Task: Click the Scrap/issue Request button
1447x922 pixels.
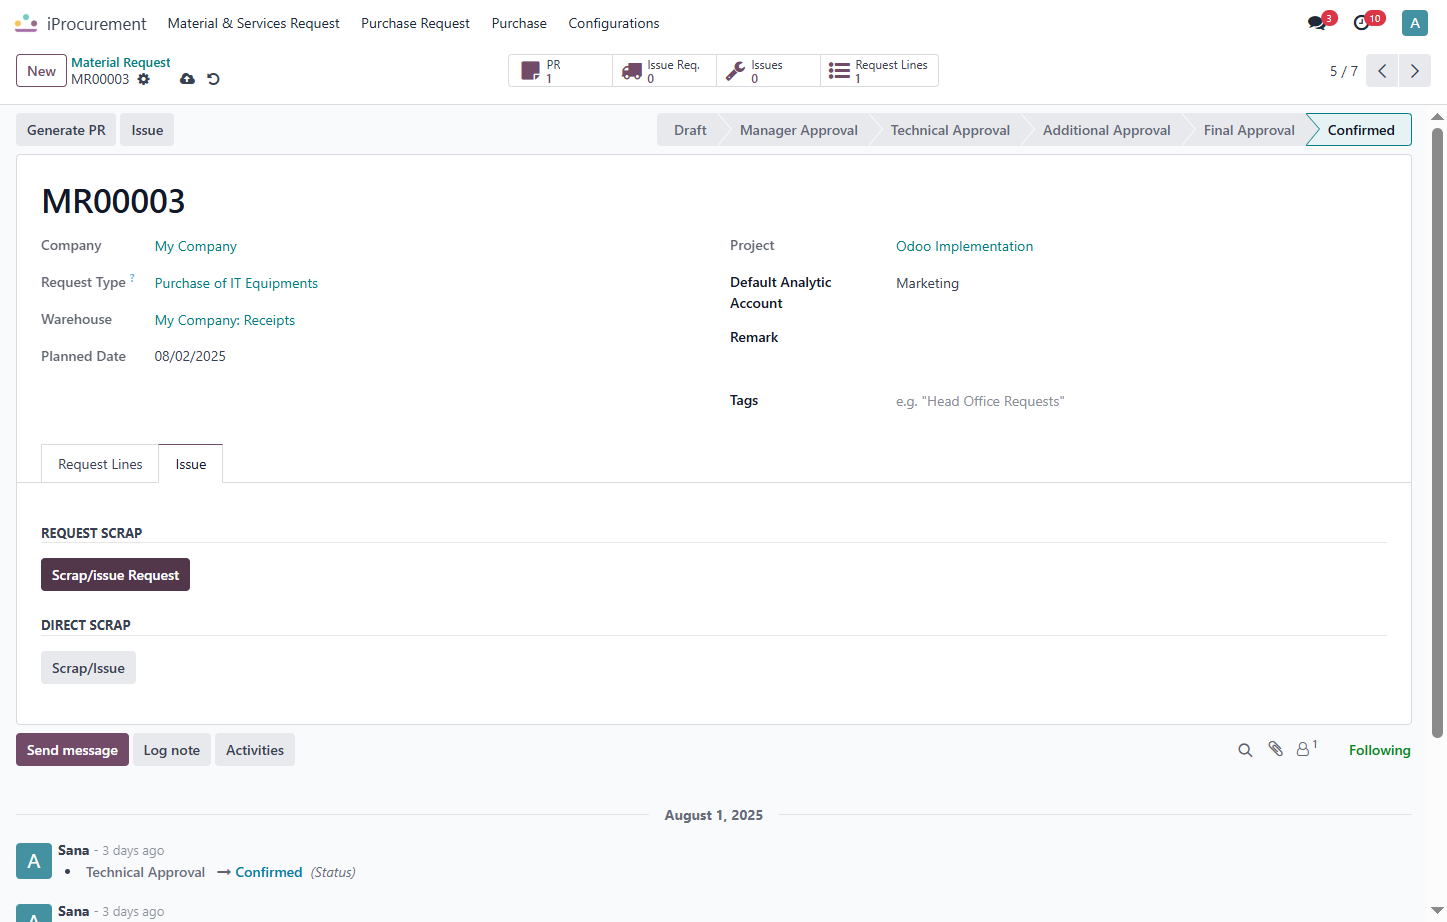Action: coord(115,575)
